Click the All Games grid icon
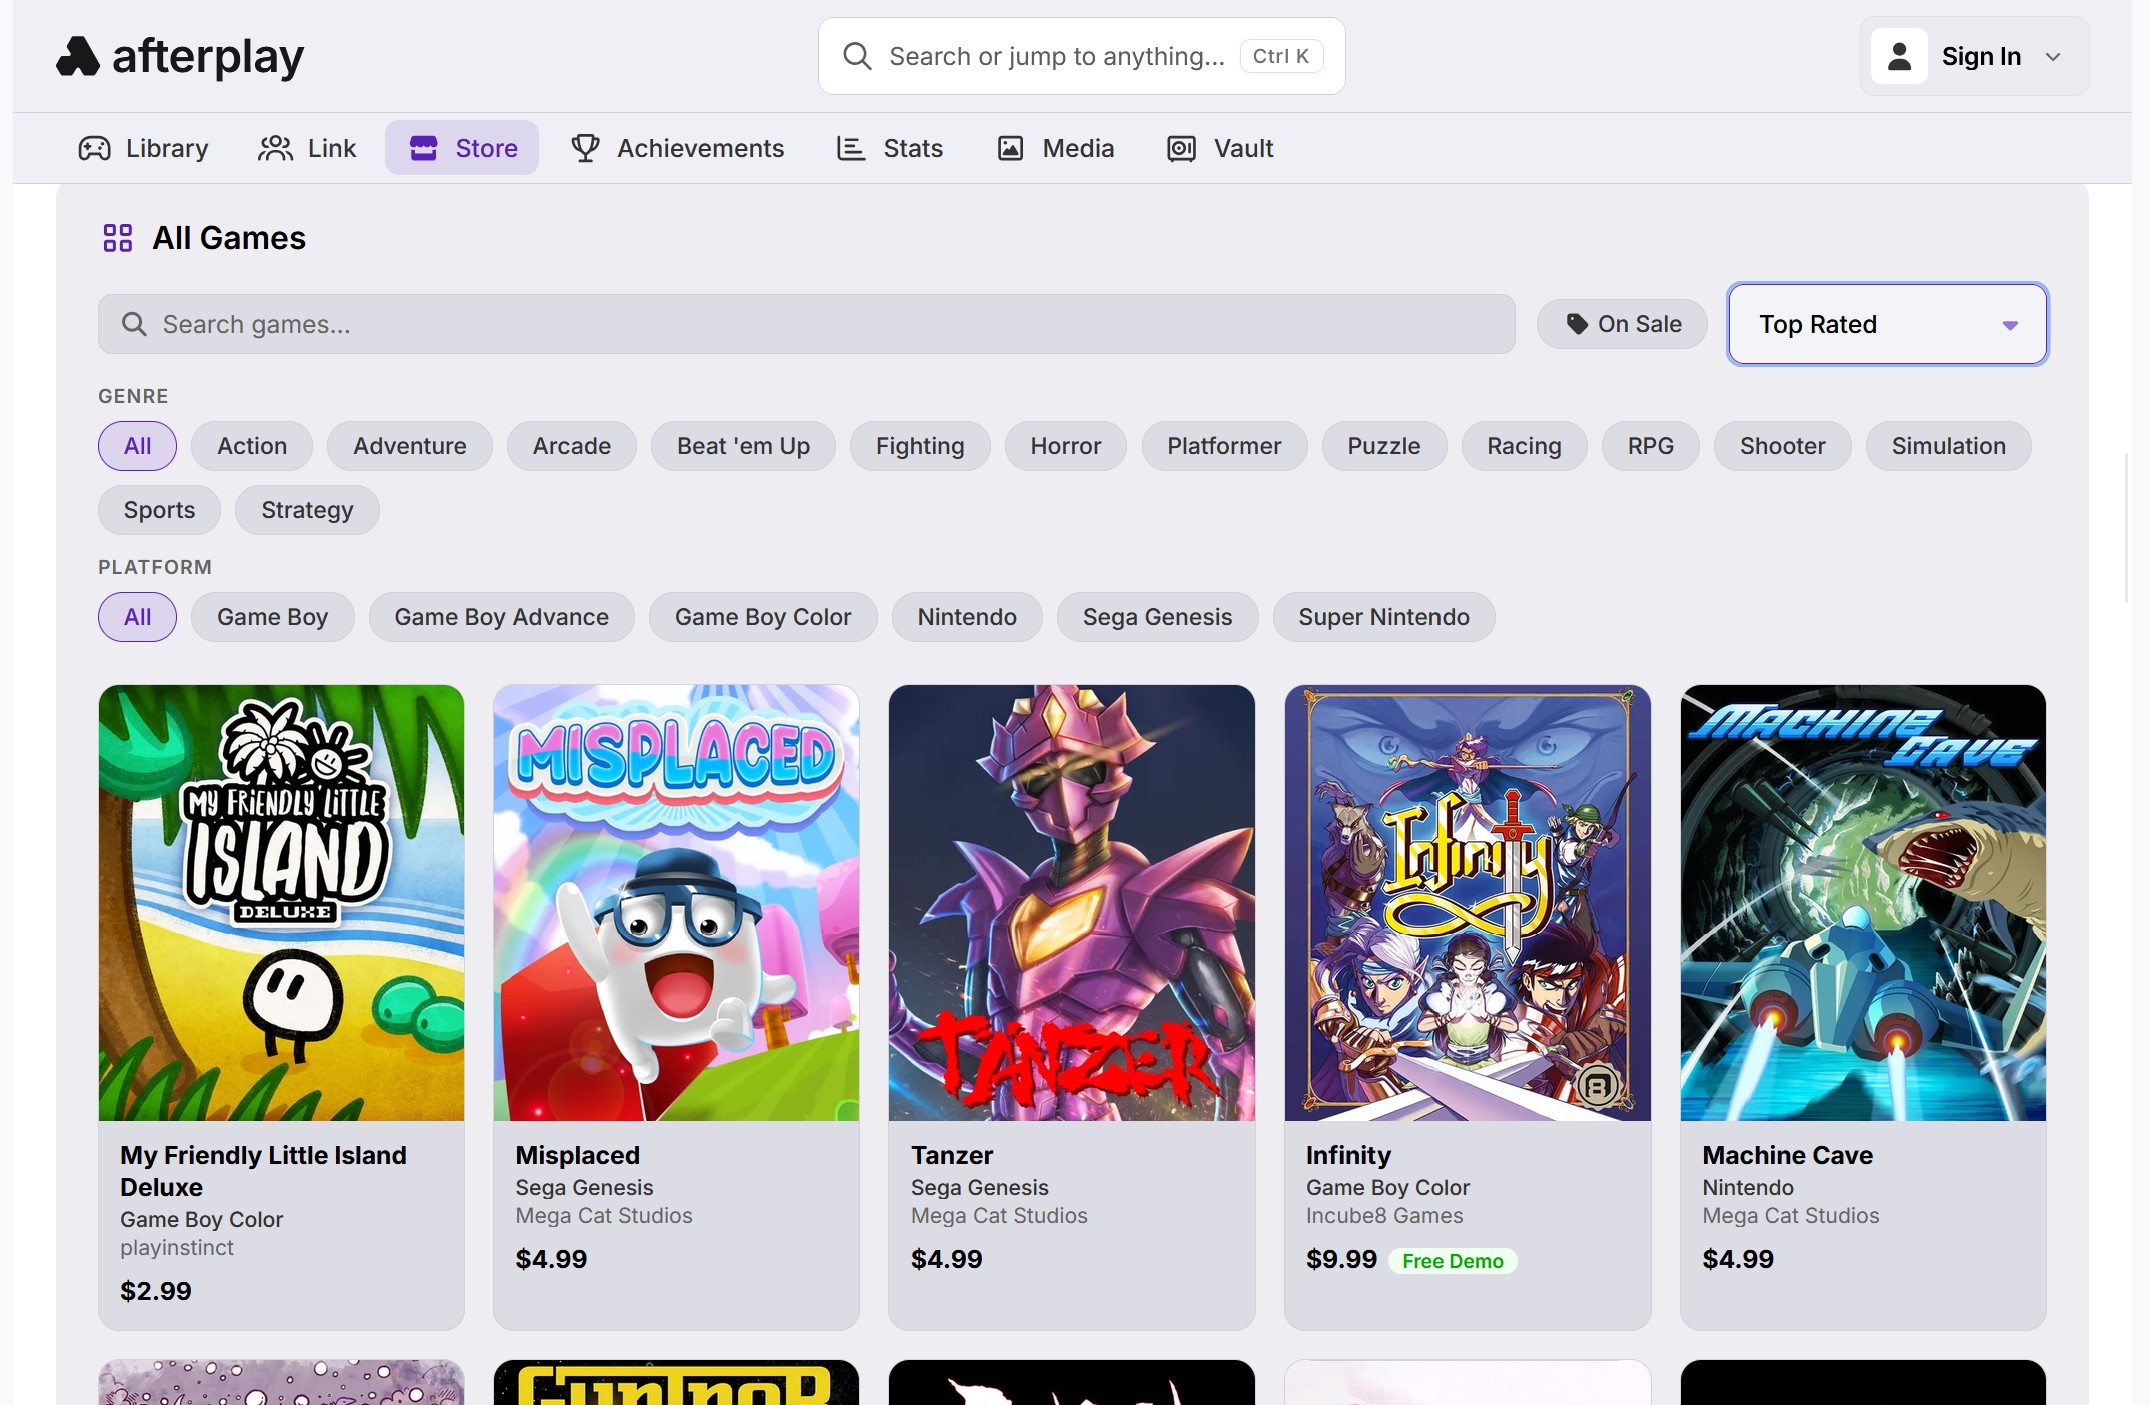Screen dimensions: 2150x1405 click(118, 238)
